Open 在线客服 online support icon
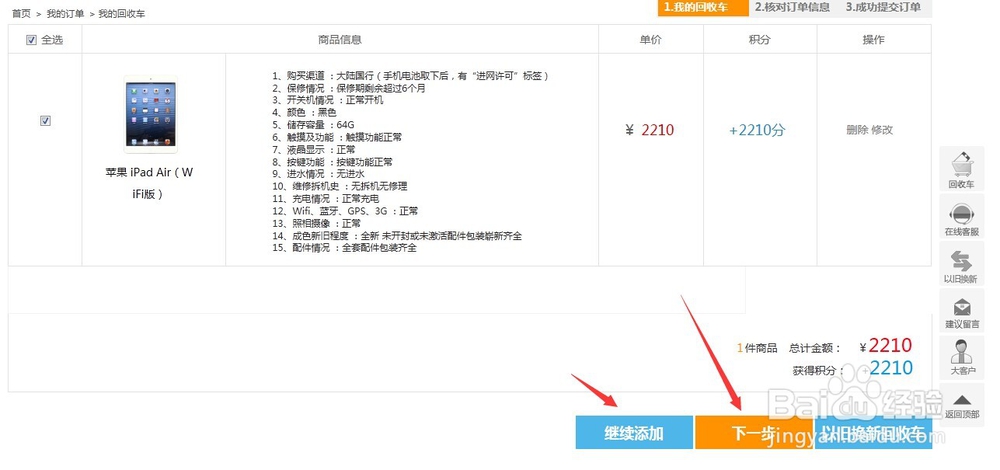1000x470 pixels. (961, 217)
